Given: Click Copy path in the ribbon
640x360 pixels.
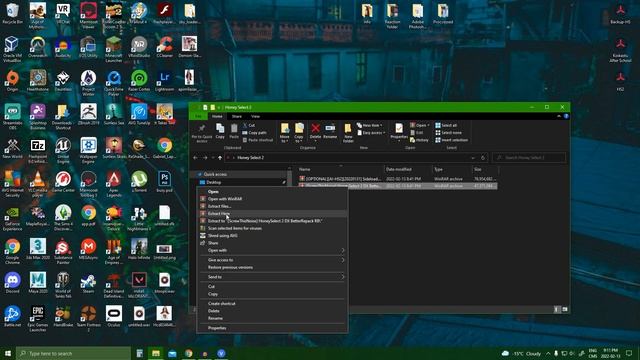Looking at the screenshot, I should (255, 133).
